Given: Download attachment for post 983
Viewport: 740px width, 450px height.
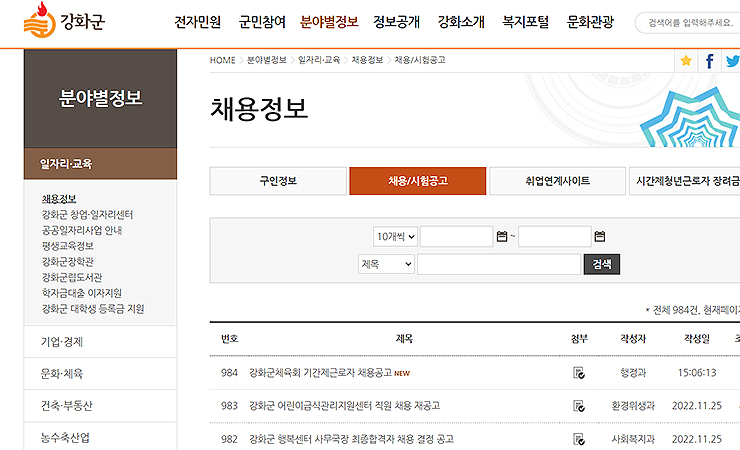Looking at the screenshot, I should click(x=579, y=406).
